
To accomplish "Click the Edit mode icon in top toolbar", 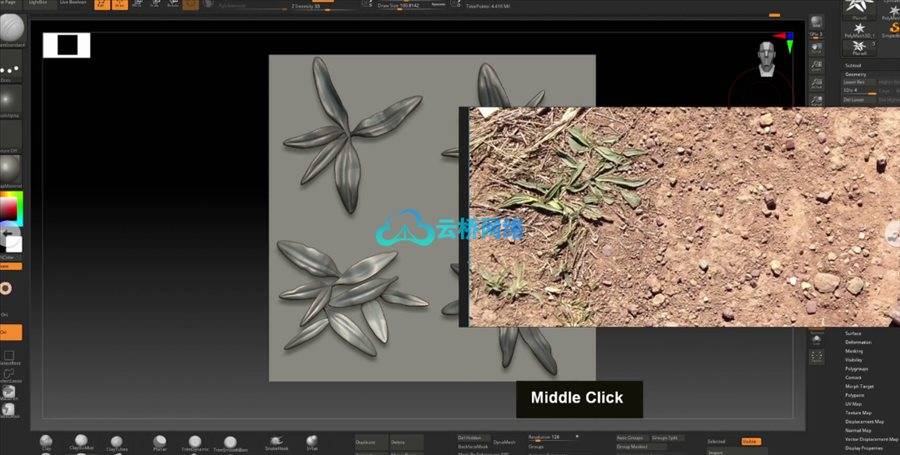I will [101, 5].
